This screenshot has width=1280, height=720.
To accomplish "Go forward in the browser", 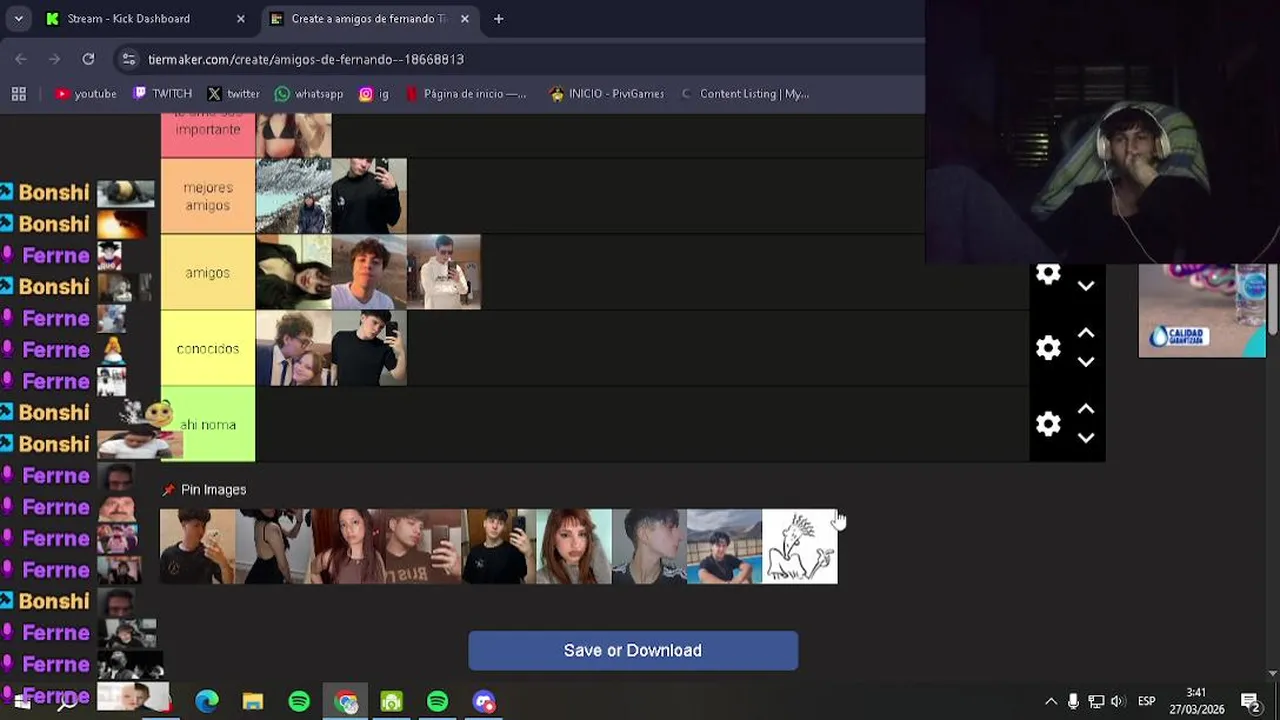I will [x=55, y=59].
